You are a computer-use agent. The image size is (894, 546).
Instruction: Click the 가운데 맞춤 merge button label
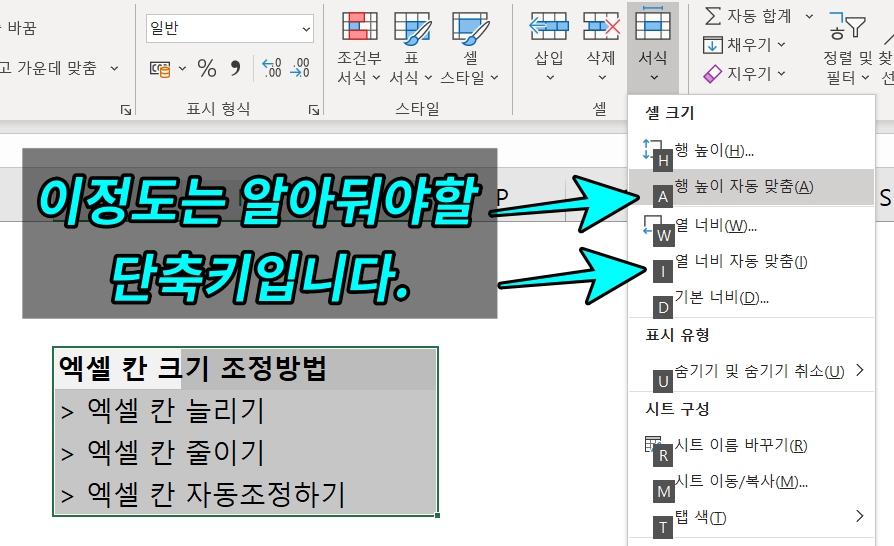coord(56,68)
